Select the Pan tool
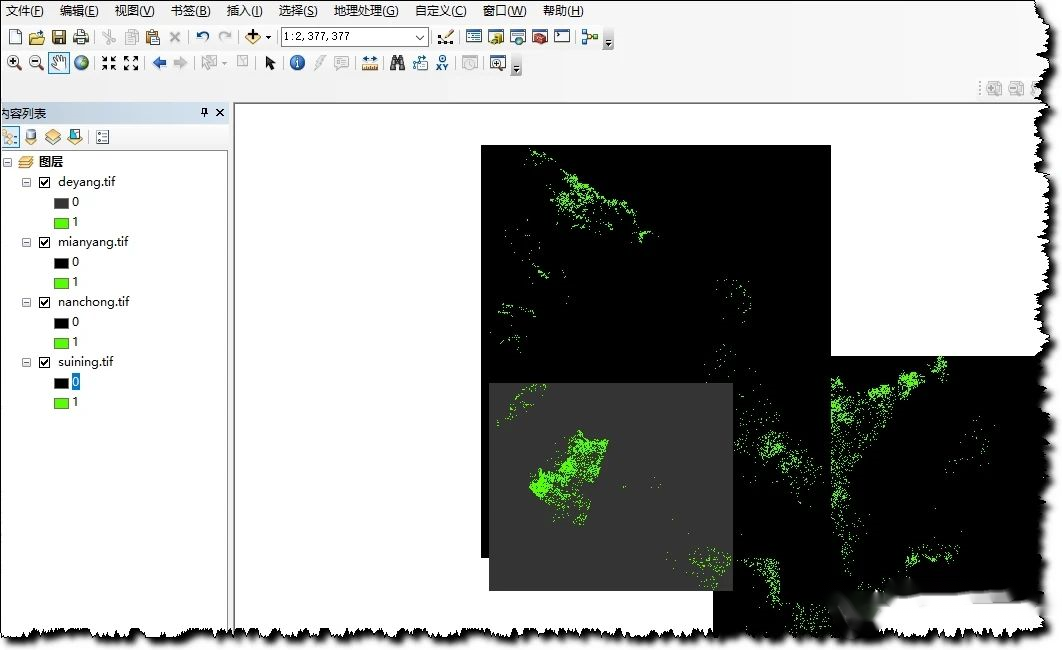 point(58,61)
